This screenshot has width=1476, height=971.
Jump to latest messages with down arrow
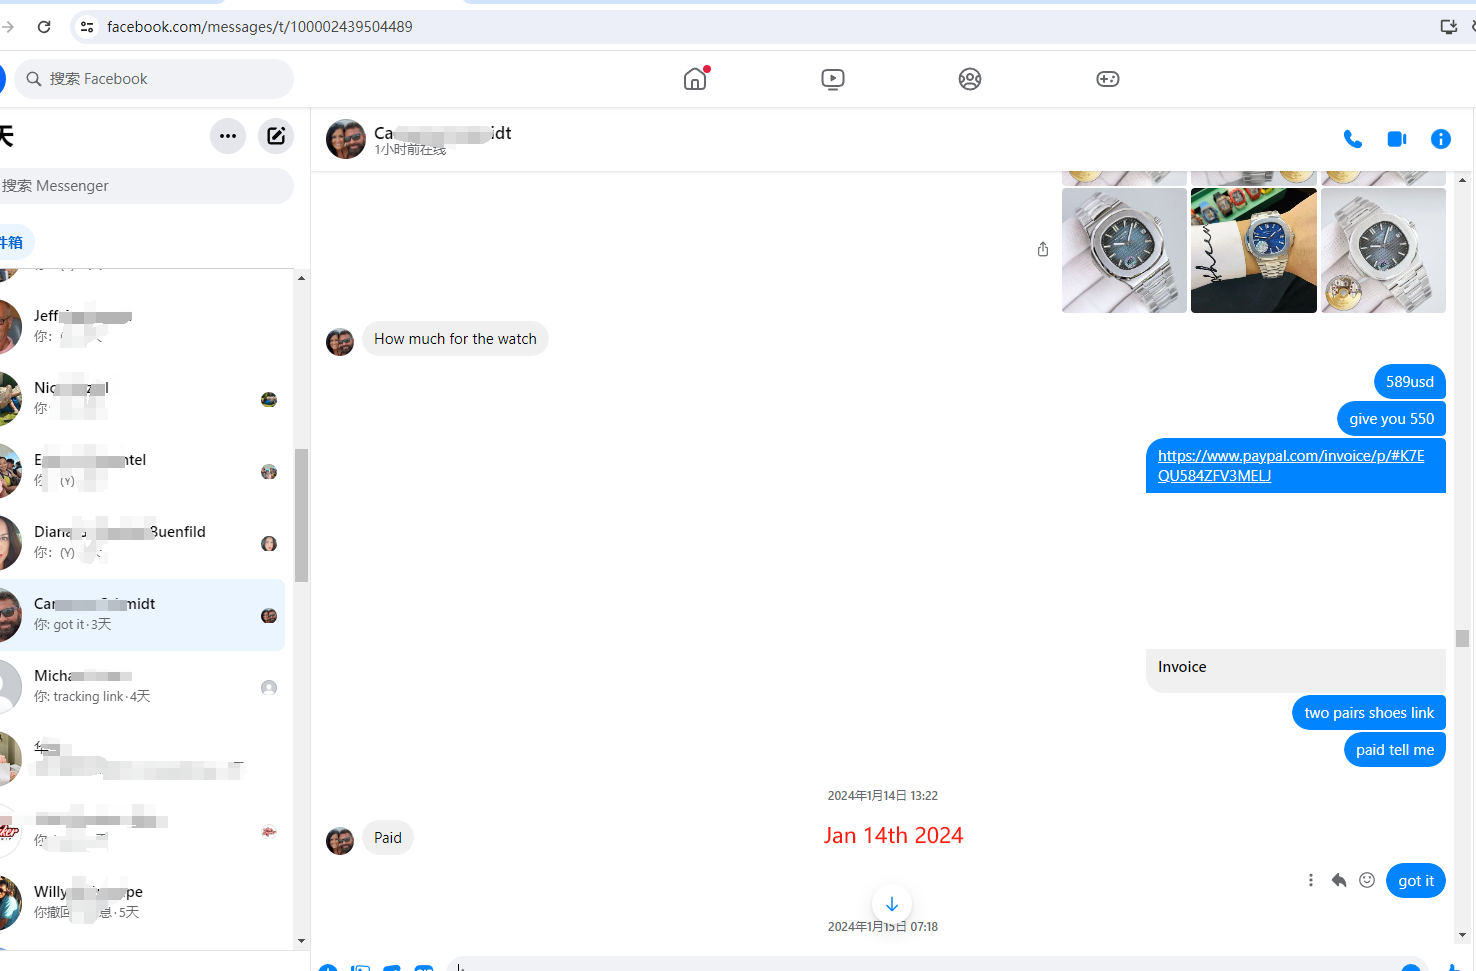tap(891, 904)
